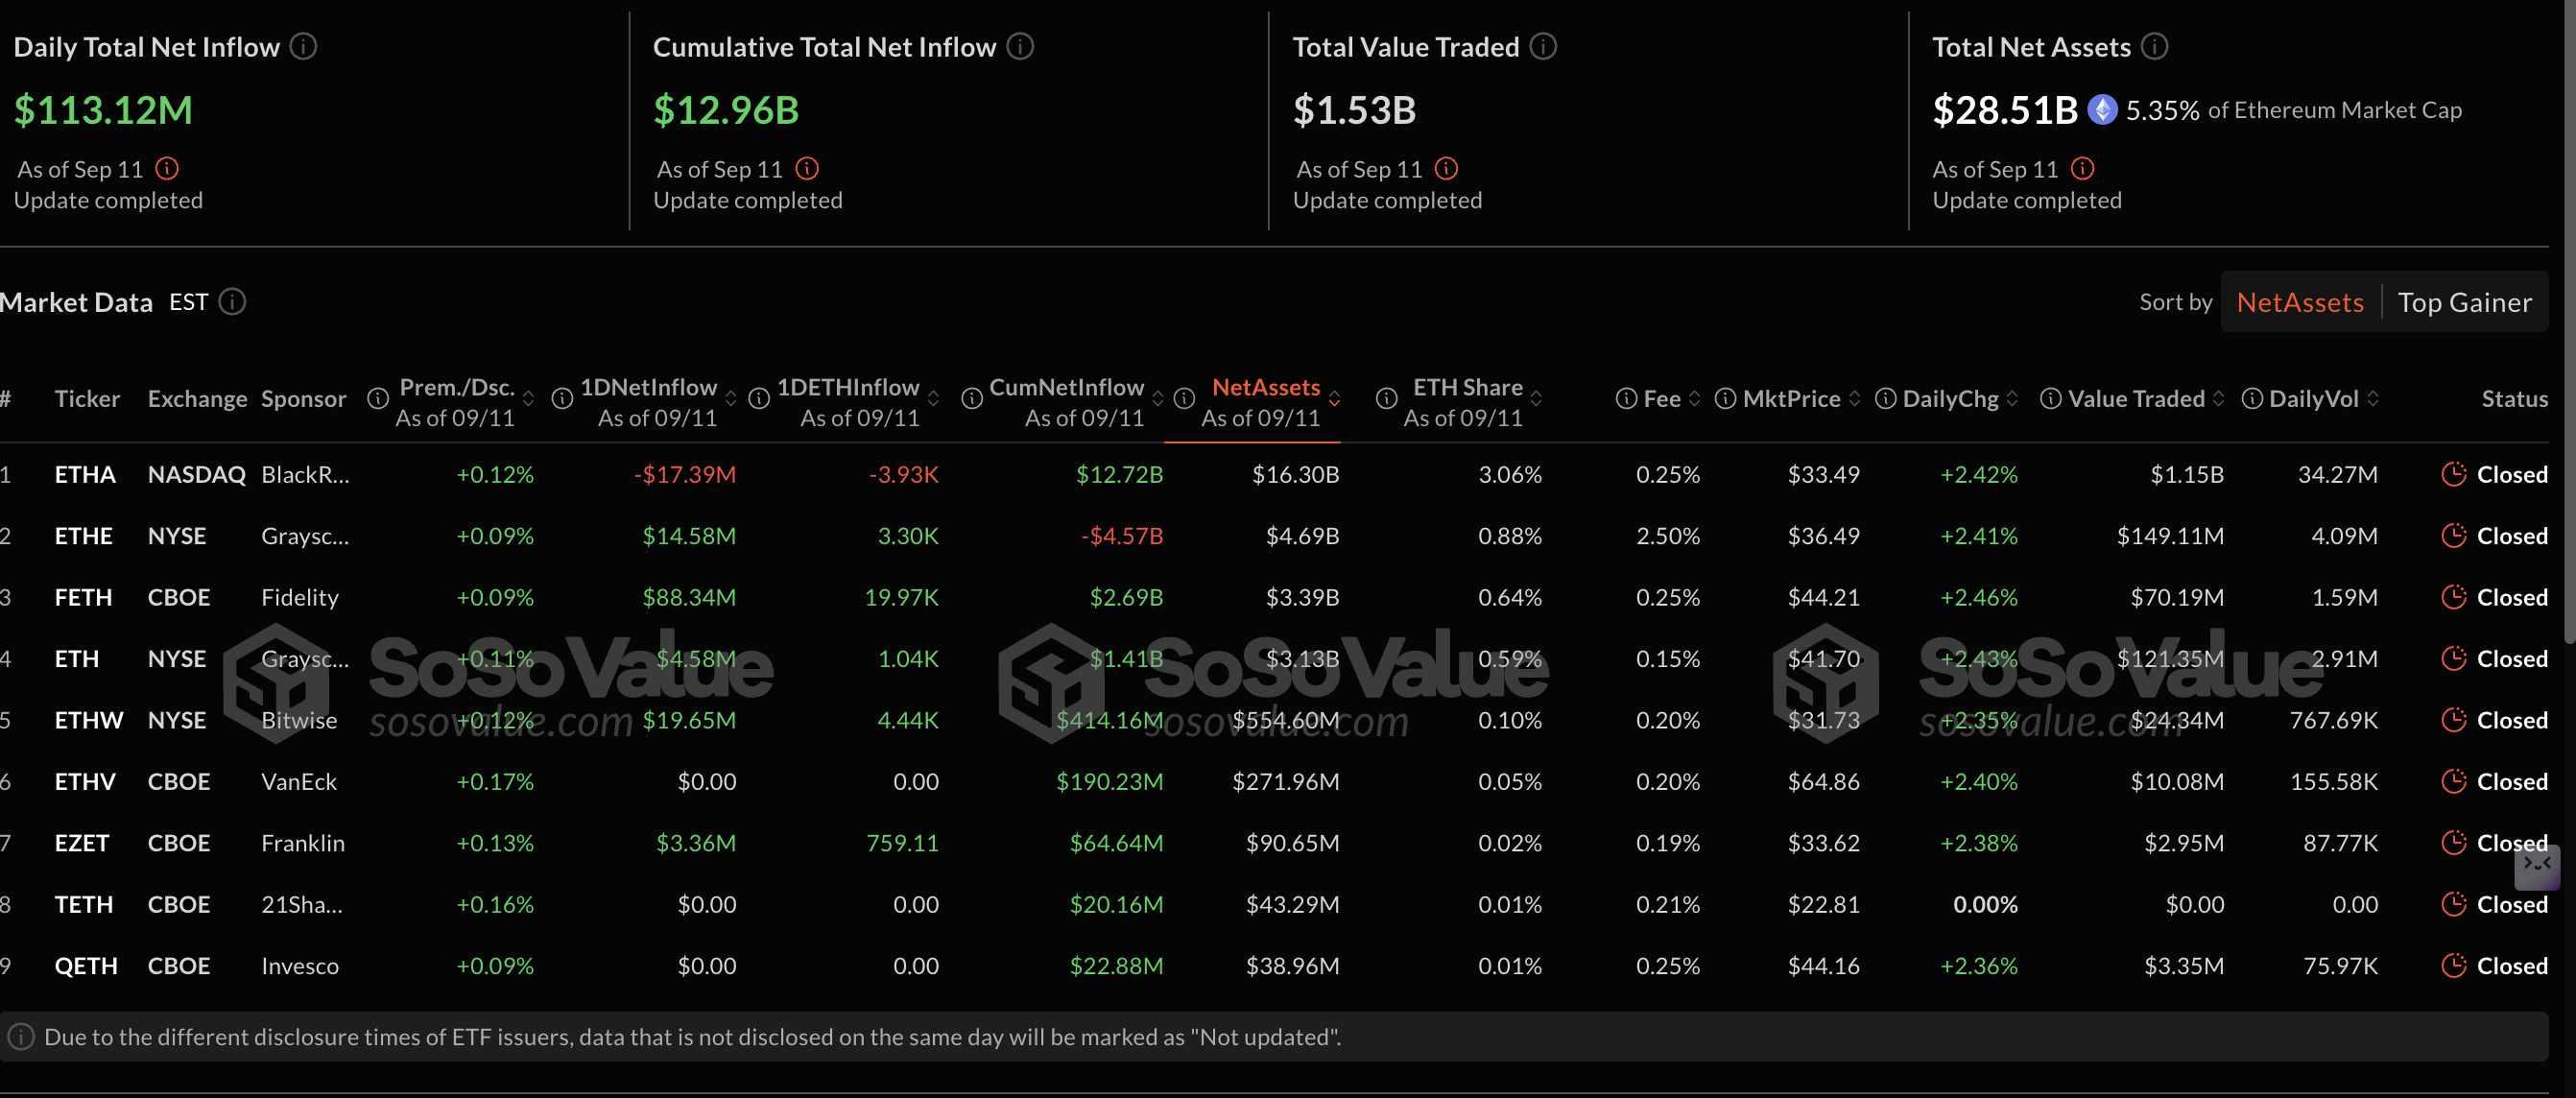Click the sort chevron on CumNetInflow header
The height and width of the screenshot is (1098, 2576).
(x=1159, y=398)
